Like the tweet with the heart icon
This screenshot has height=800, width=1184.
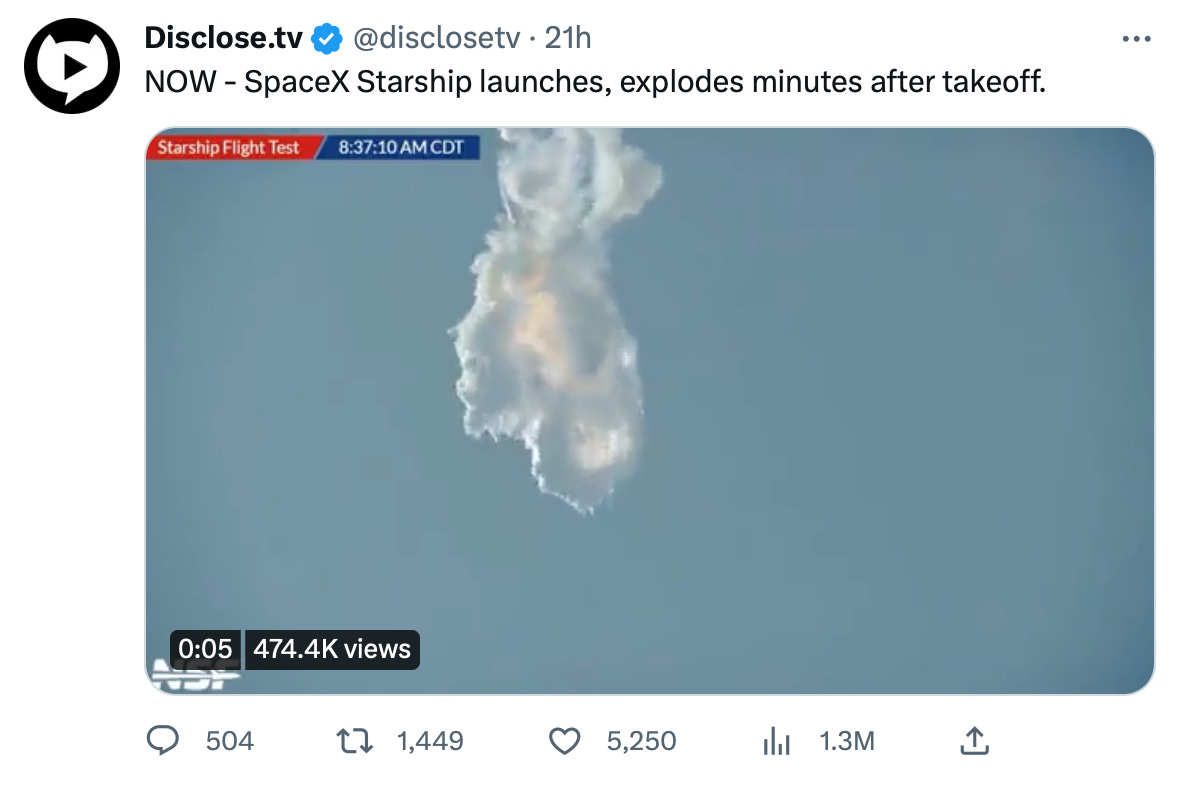566,741
